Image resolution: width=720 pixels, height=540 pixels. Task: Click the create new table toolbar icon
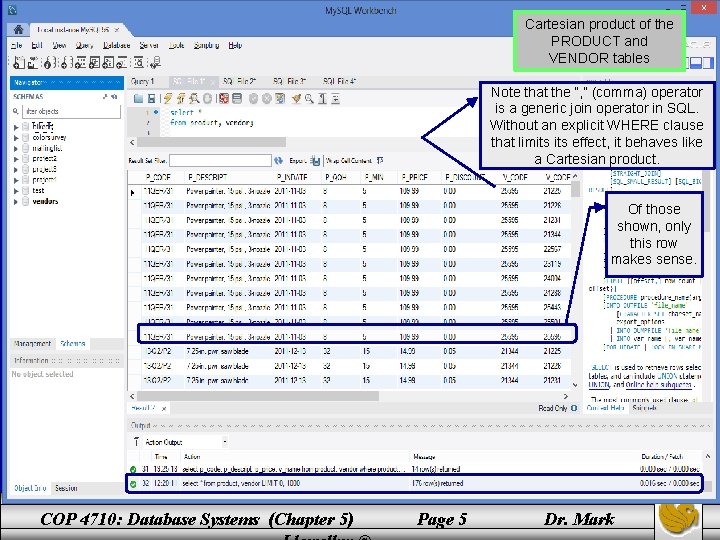(80, 62)
